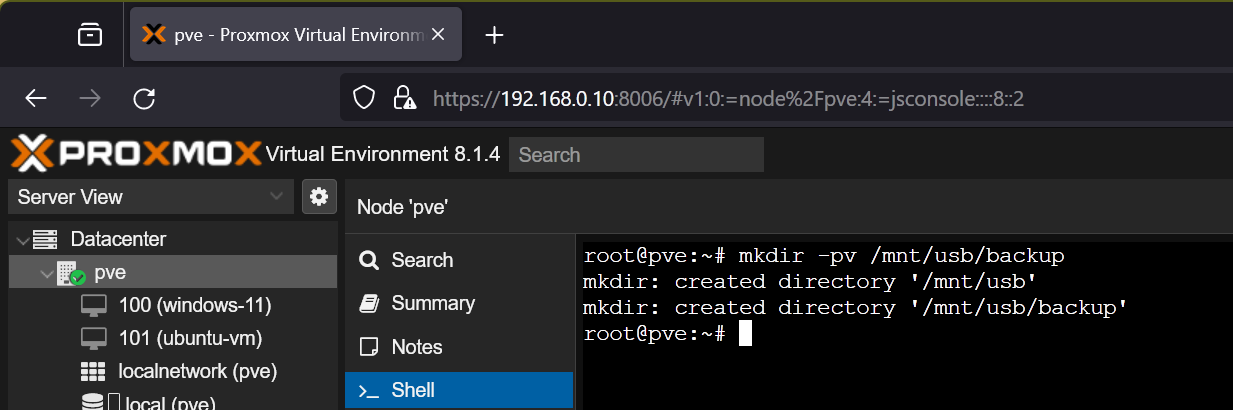This screenshot has width=1233, height=410.
Task: Collapse the pve node expander
Action: (x=46, y=272)
